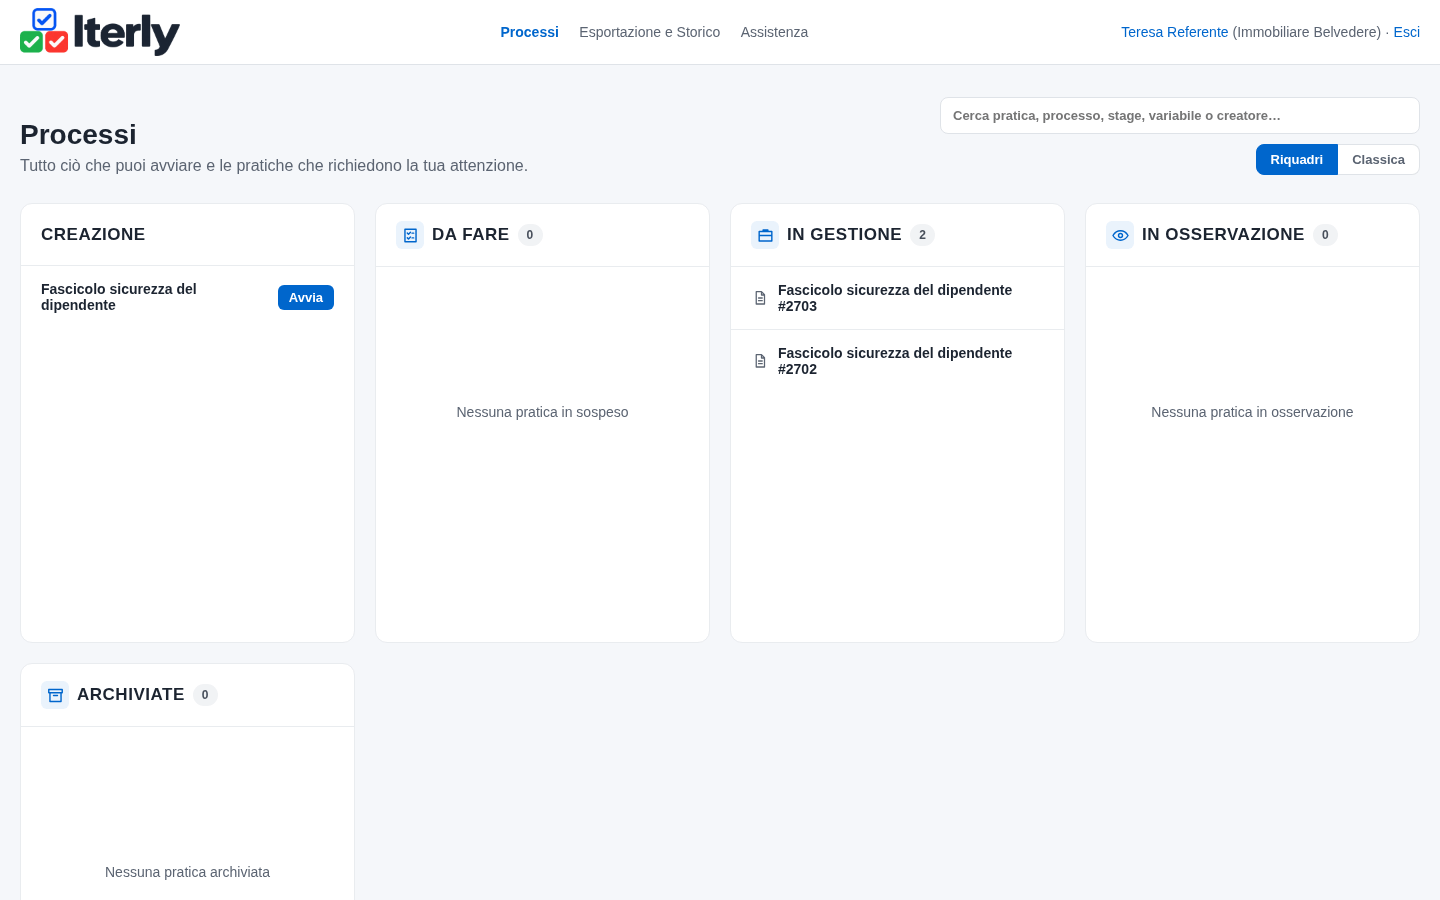Screen dimensions: 1440x900
Task: Click the DA FARE panel heading
Action: (x=470, y=235)
